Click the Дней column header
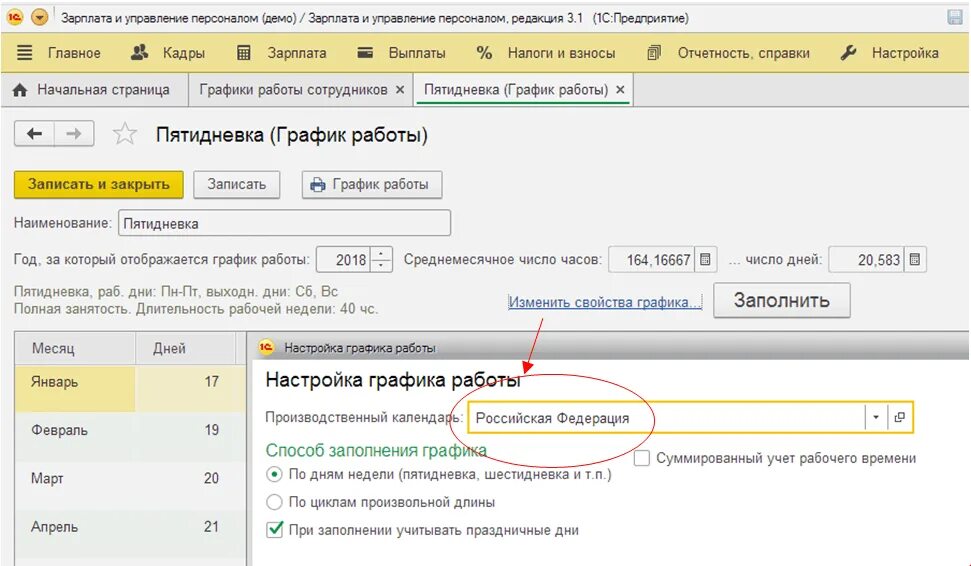This screenshot has height=566, width=971. [185, 348]
